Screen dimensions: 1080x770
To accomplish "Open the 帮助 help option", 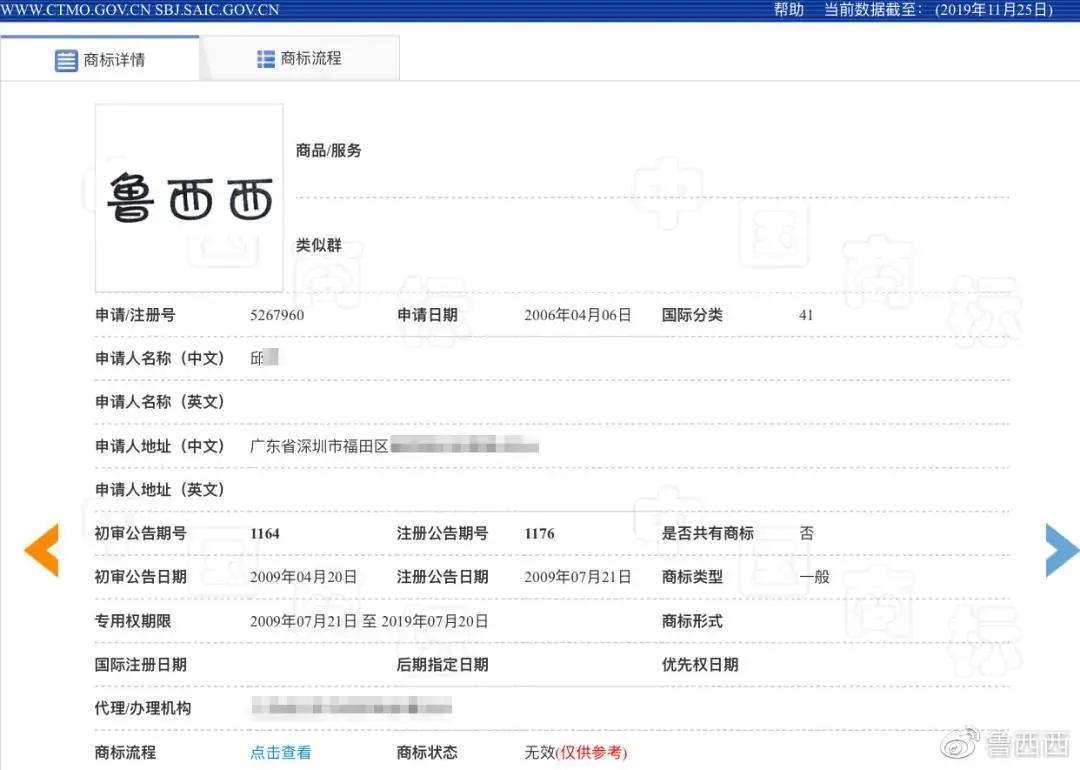I will point(789,10).
